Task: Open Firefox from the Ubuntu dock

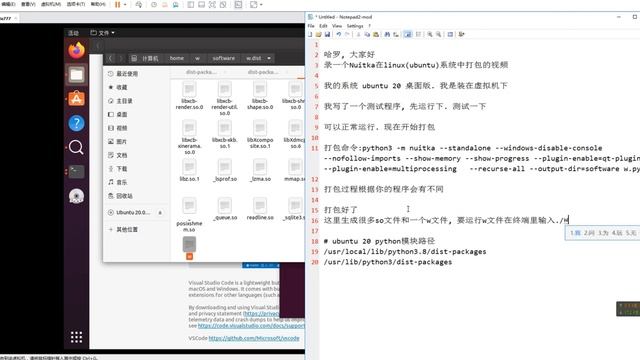Action: [76, 51]
